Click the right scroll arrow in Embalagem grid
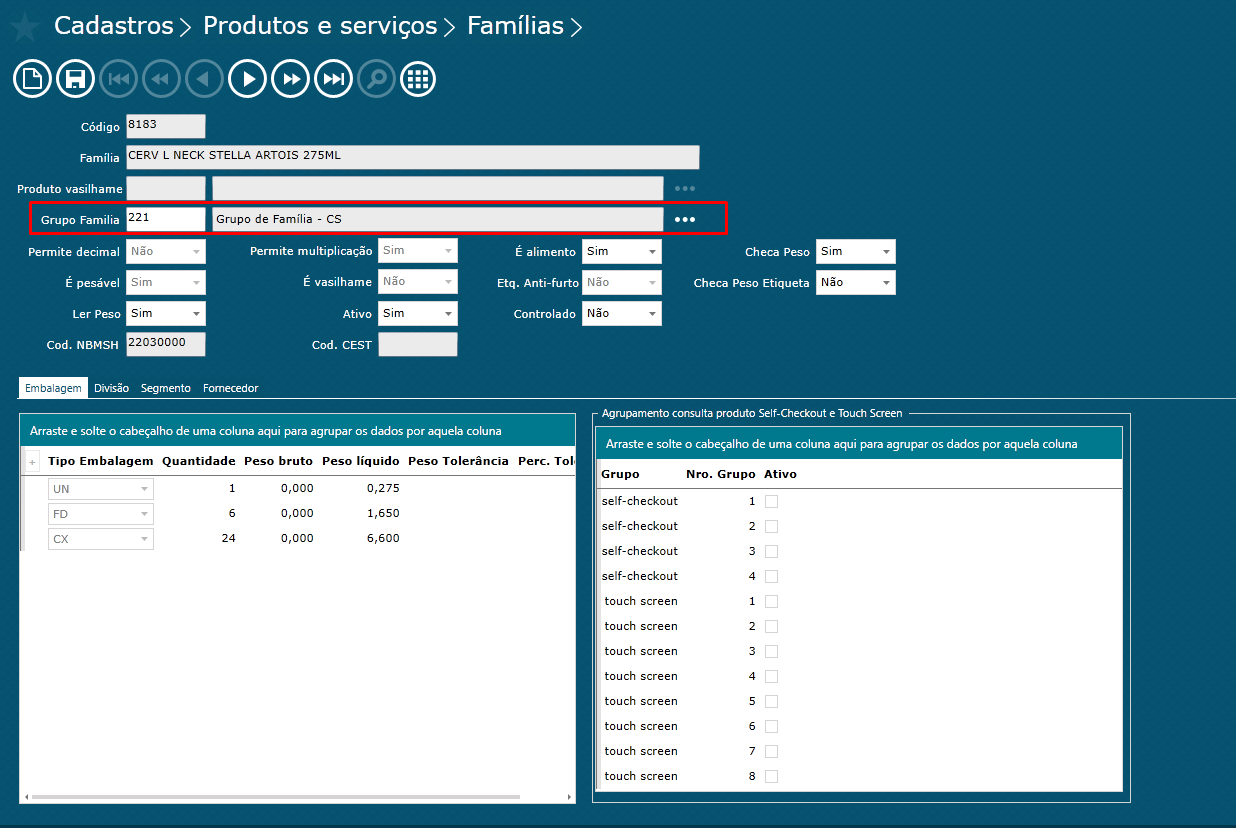The width and height of the screenshot is (1236, 828). 569,797
